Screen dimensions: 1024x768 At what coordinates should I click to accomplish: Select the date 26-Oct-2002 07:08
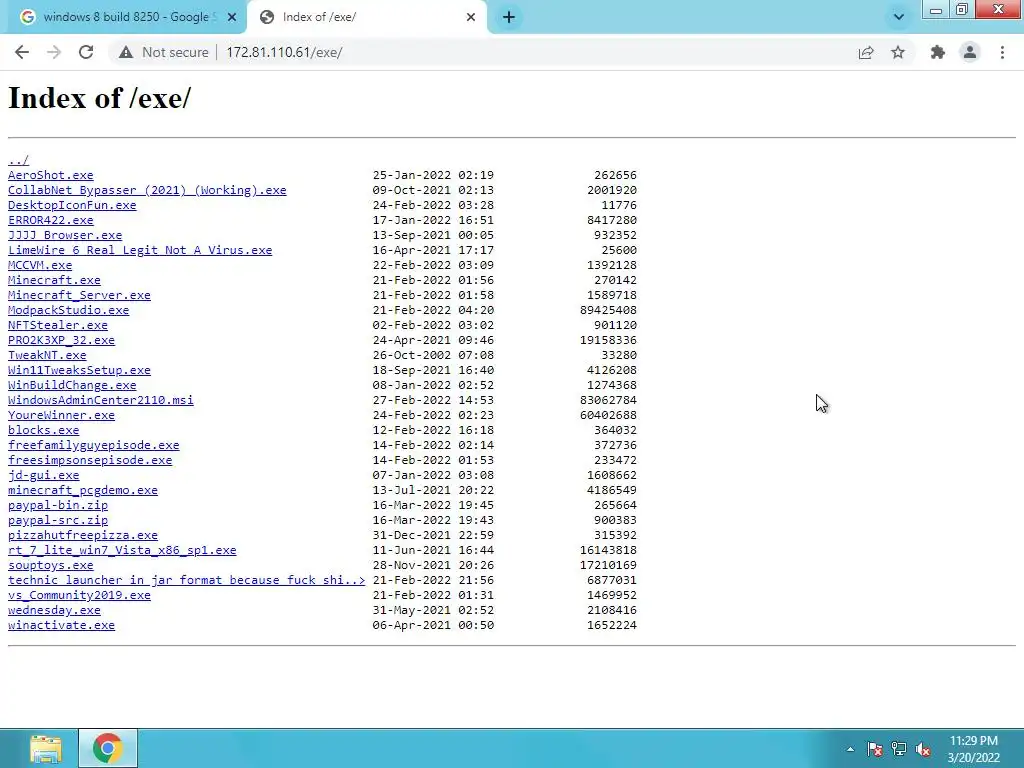pos(433,355)
